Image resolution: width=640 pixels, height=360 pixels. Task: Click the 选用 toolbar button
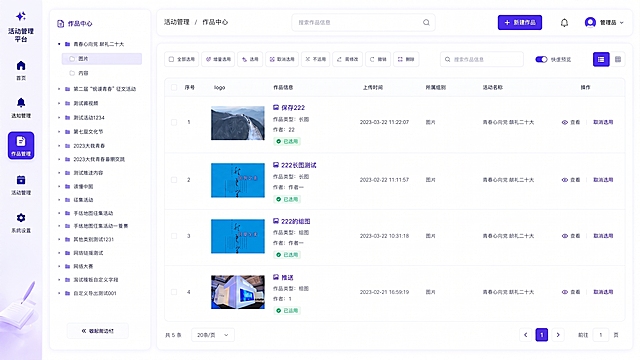[250, 59]
